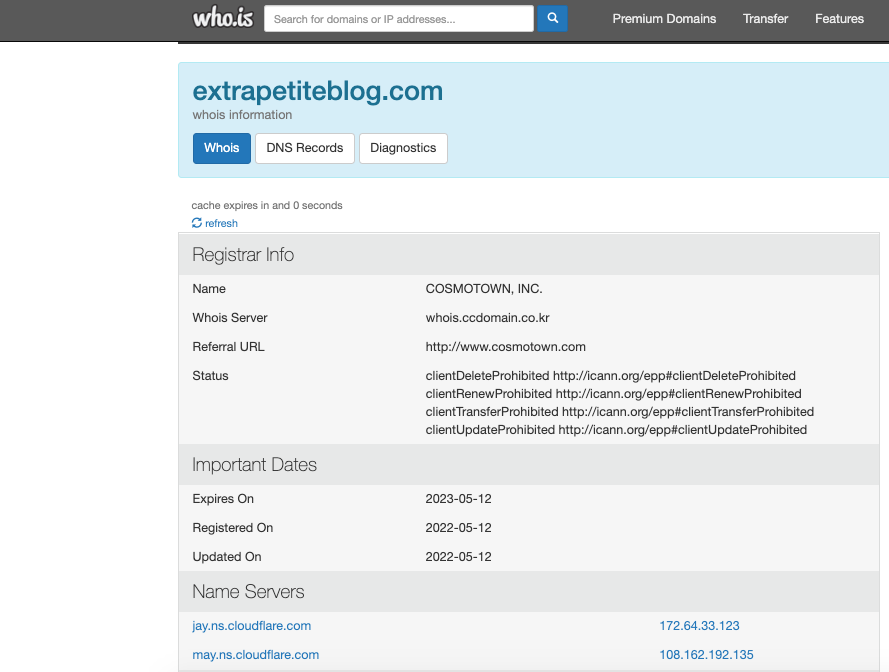Open the Diagnostics tab

pos(403,148)
